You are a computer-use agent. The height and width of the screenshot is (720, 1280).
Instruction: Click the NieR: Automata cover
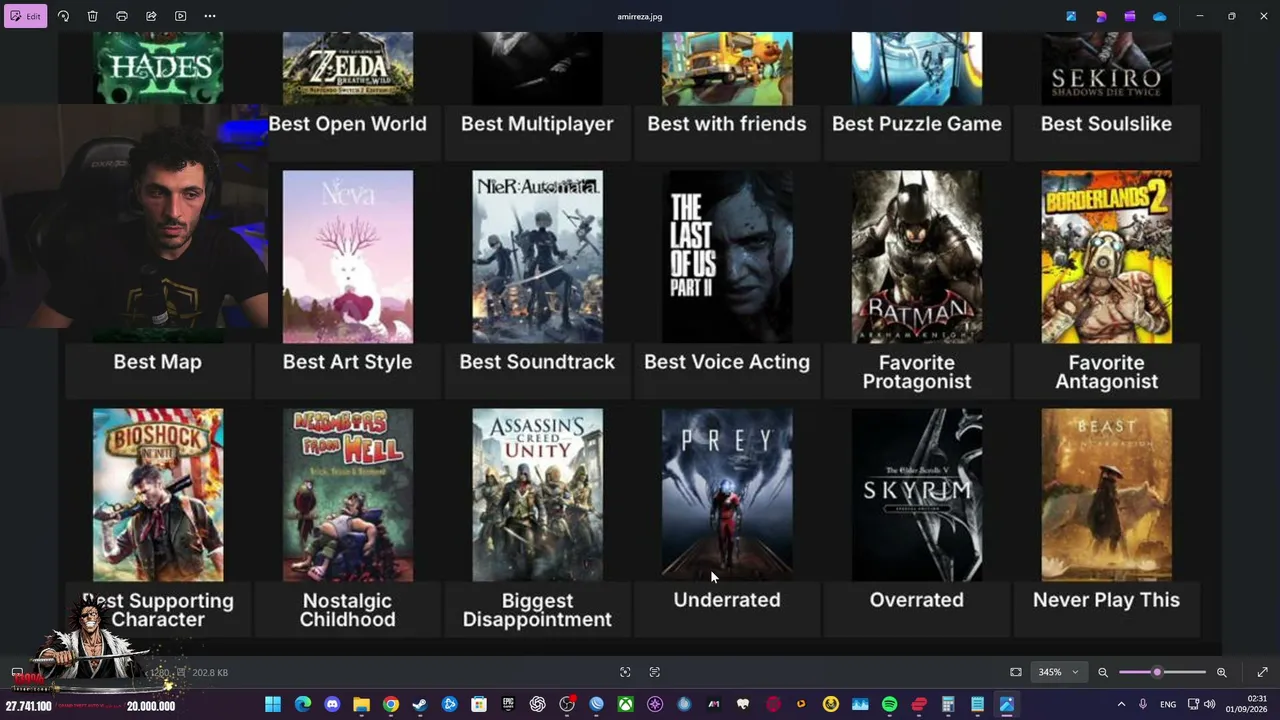pyautogui.click(x=537, y=256)
